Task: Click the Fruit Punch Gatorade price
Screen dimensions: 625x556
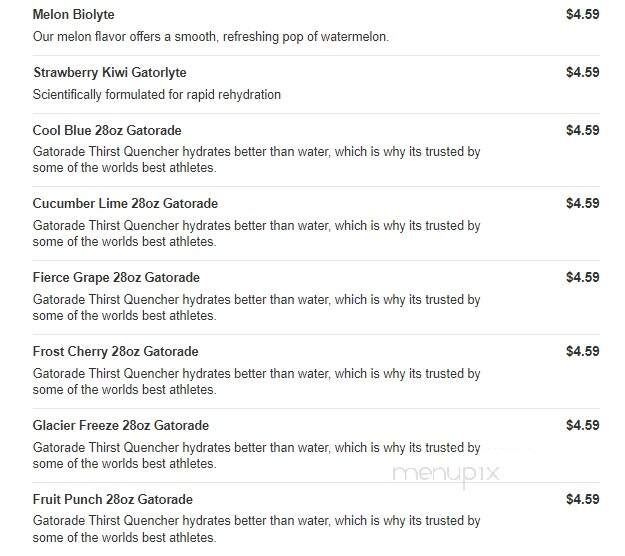Action: click(x=582, y=499)
